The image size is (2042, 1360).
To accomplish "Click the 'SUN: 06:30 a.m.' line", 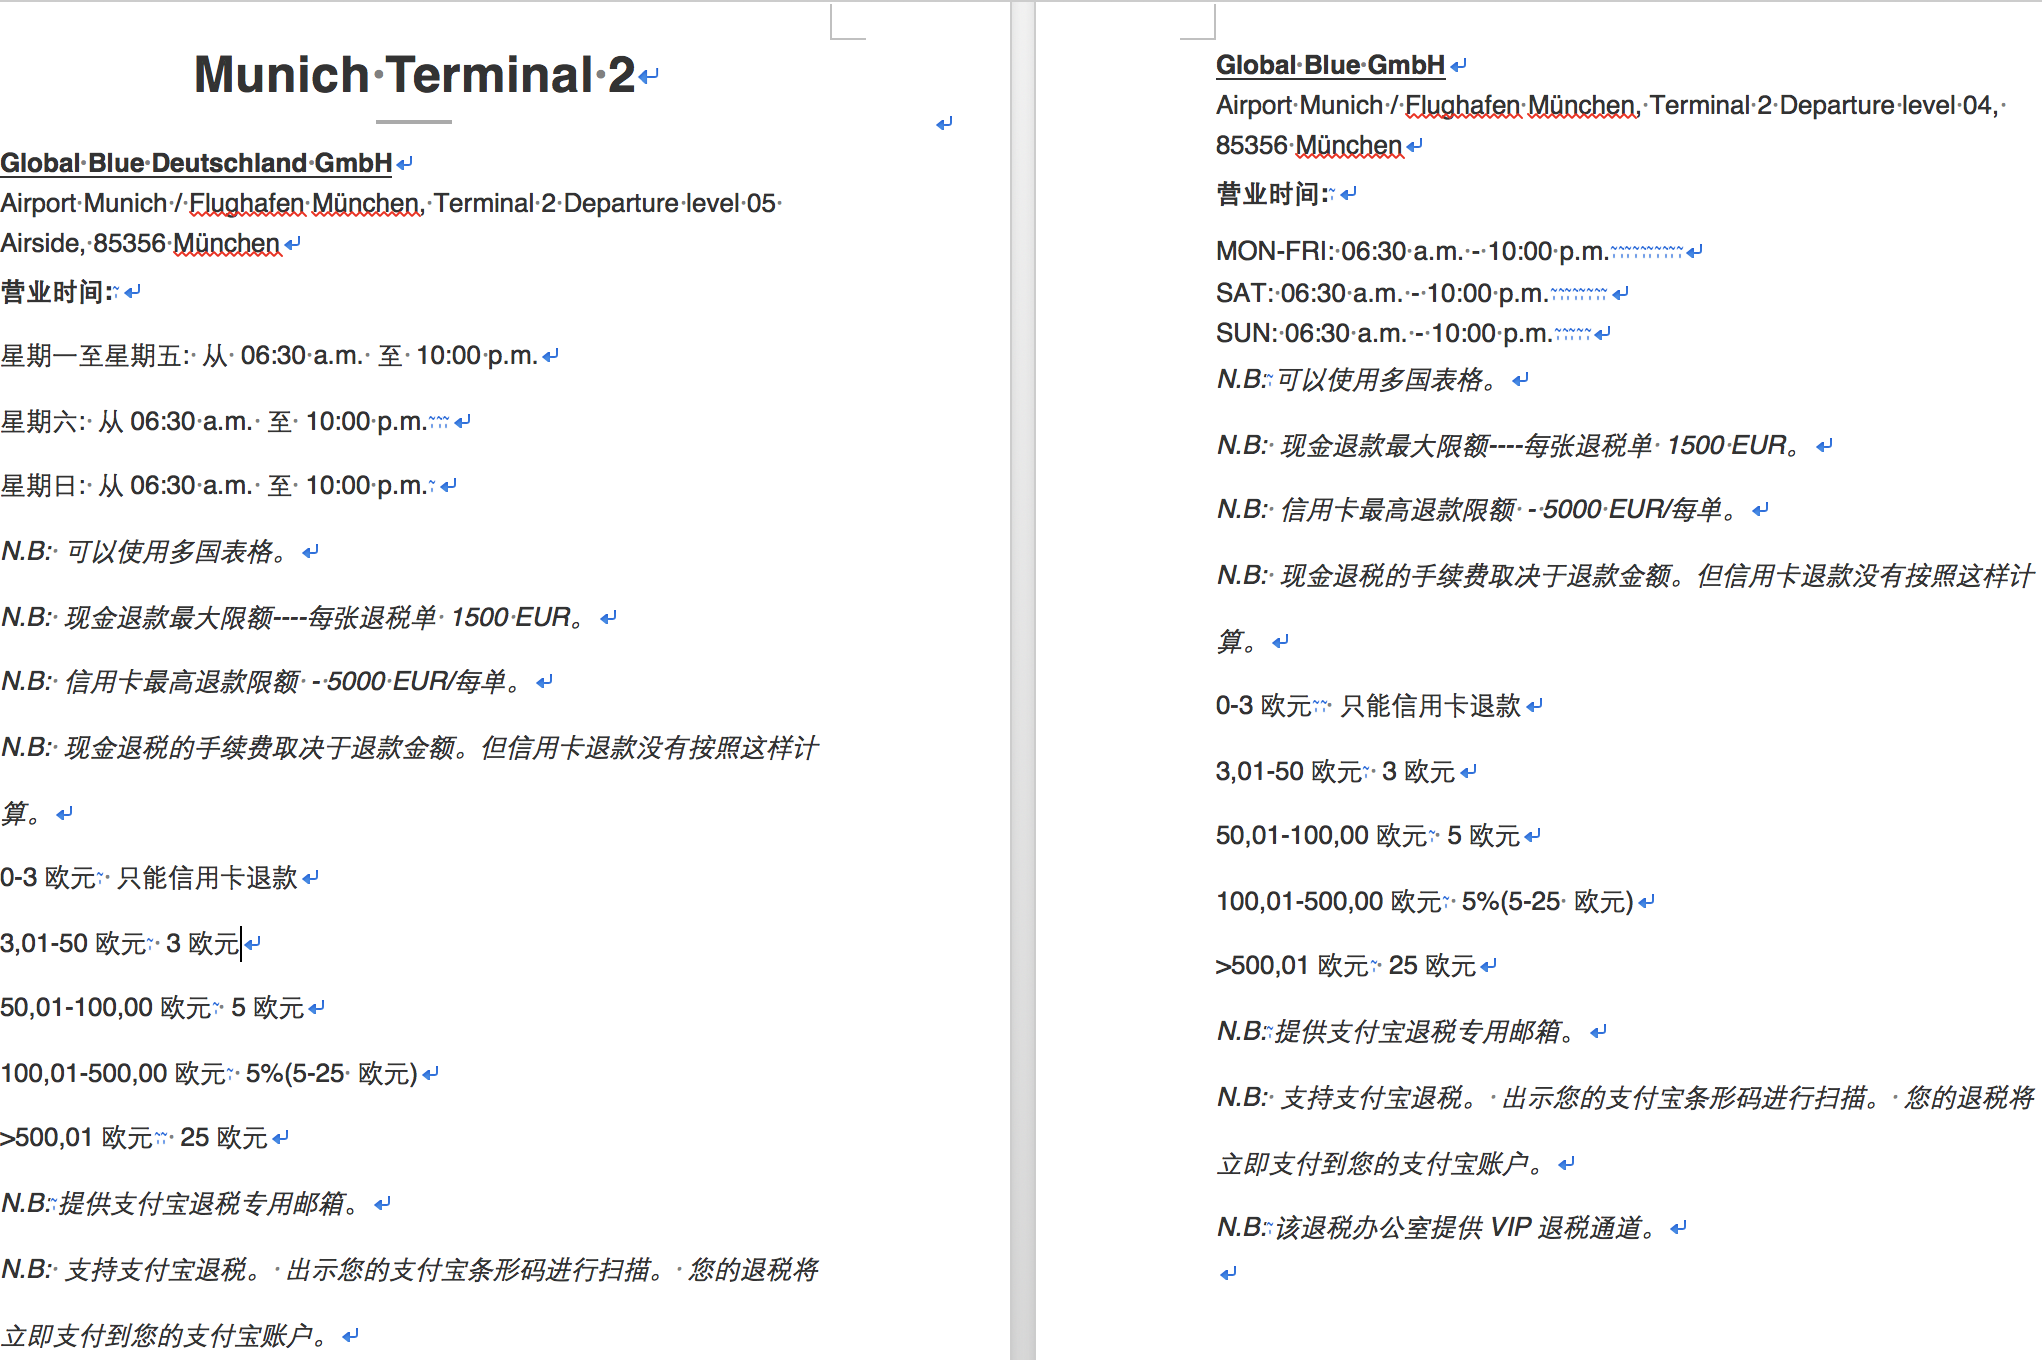I will pyautogui.click(x=1384, y=333).
